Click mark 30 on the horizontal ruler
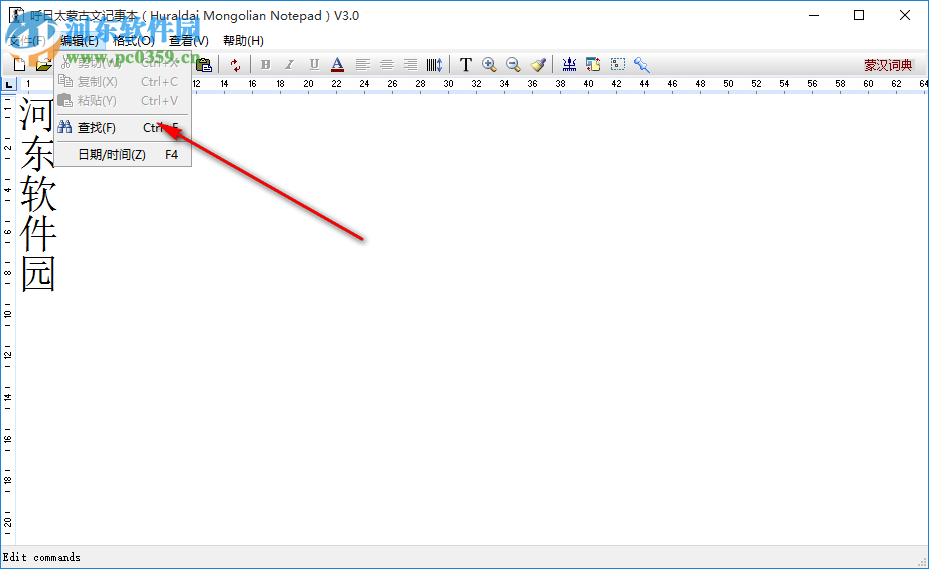The image size is (929, 569). click(449, 84)
